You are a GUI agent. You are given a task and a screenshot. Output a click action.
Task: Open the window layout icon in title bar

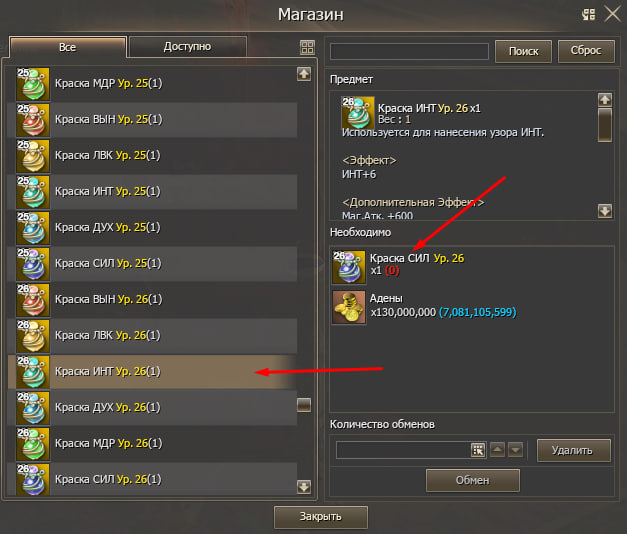[589, 15]
